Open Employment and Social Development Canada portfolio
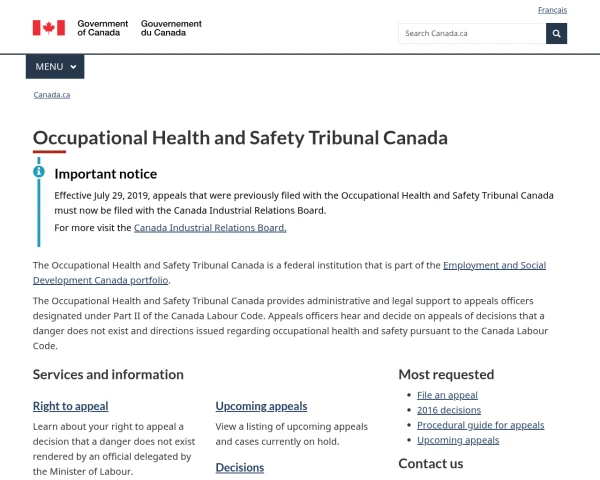Viewport: 600px width, 480px height. (x=289, y=273)
